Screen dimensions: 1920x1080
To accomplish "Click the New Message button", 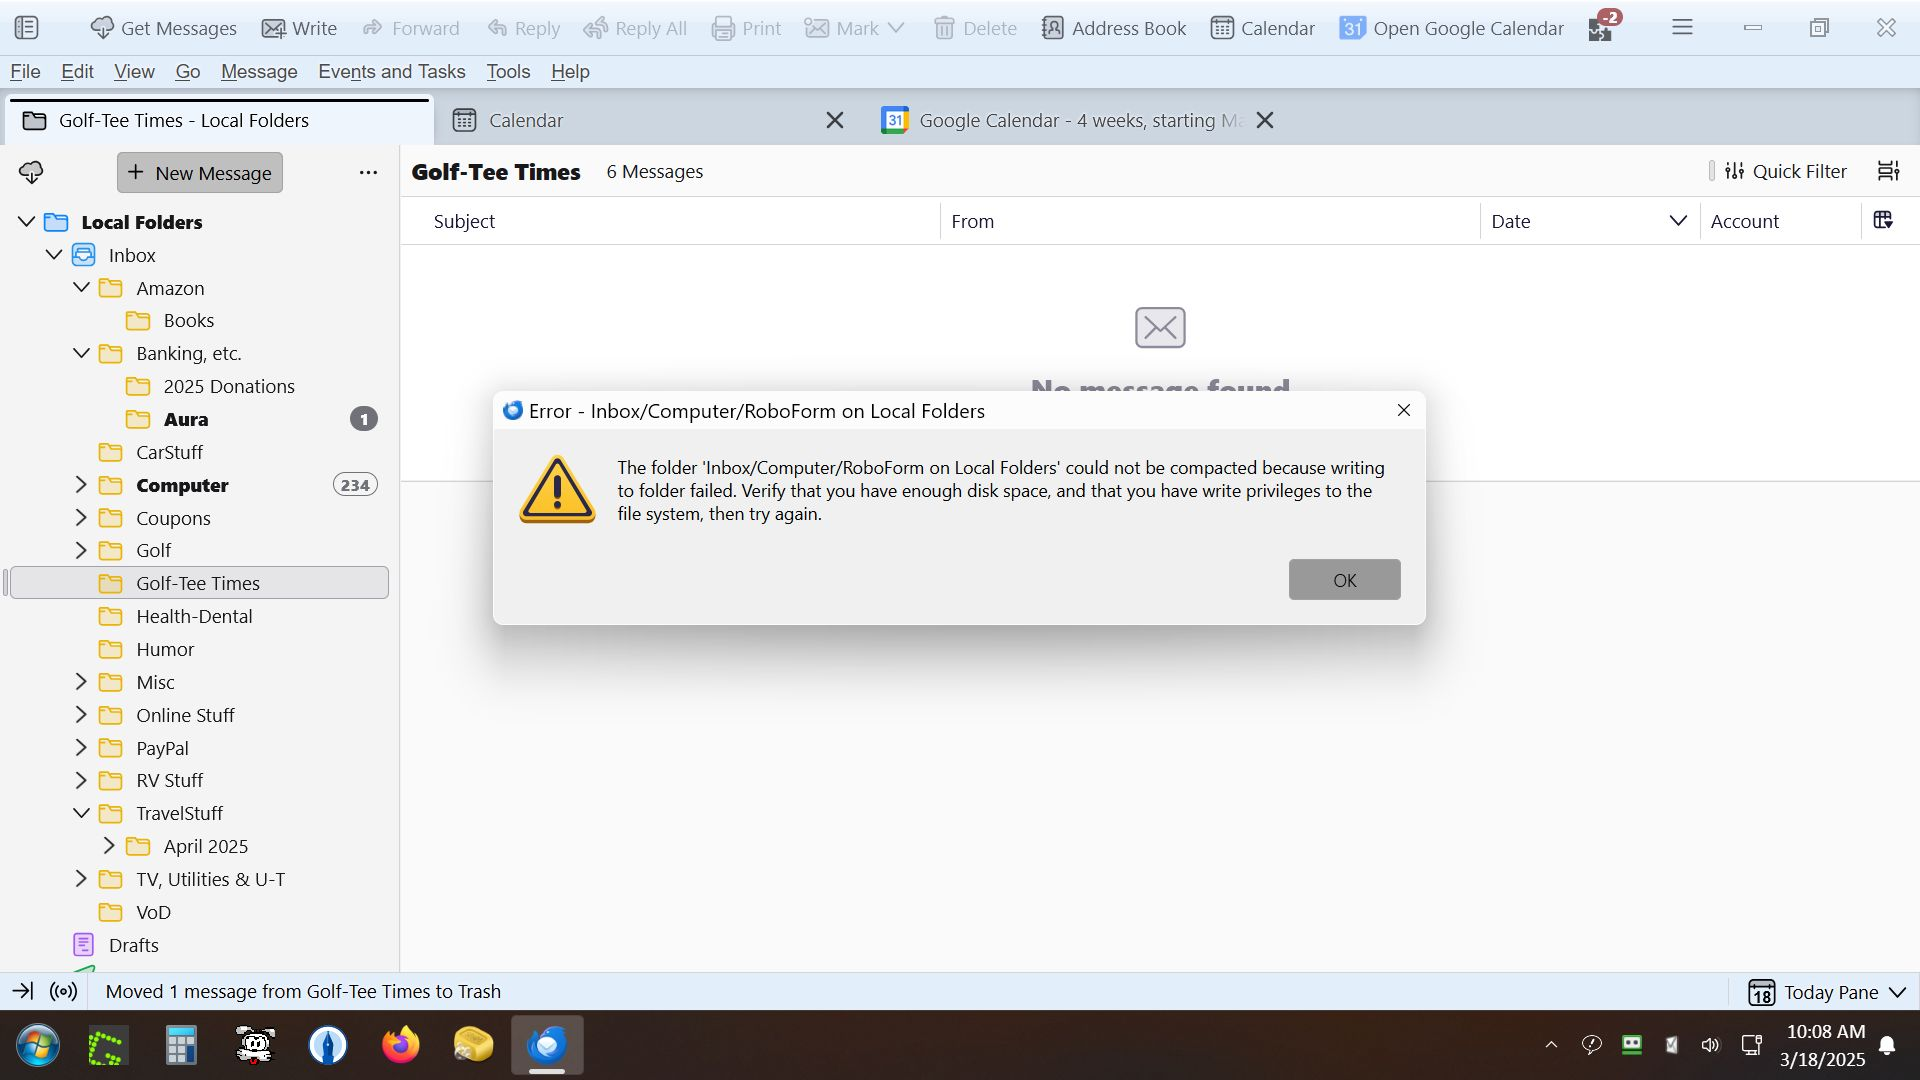I will coord(200,172).
